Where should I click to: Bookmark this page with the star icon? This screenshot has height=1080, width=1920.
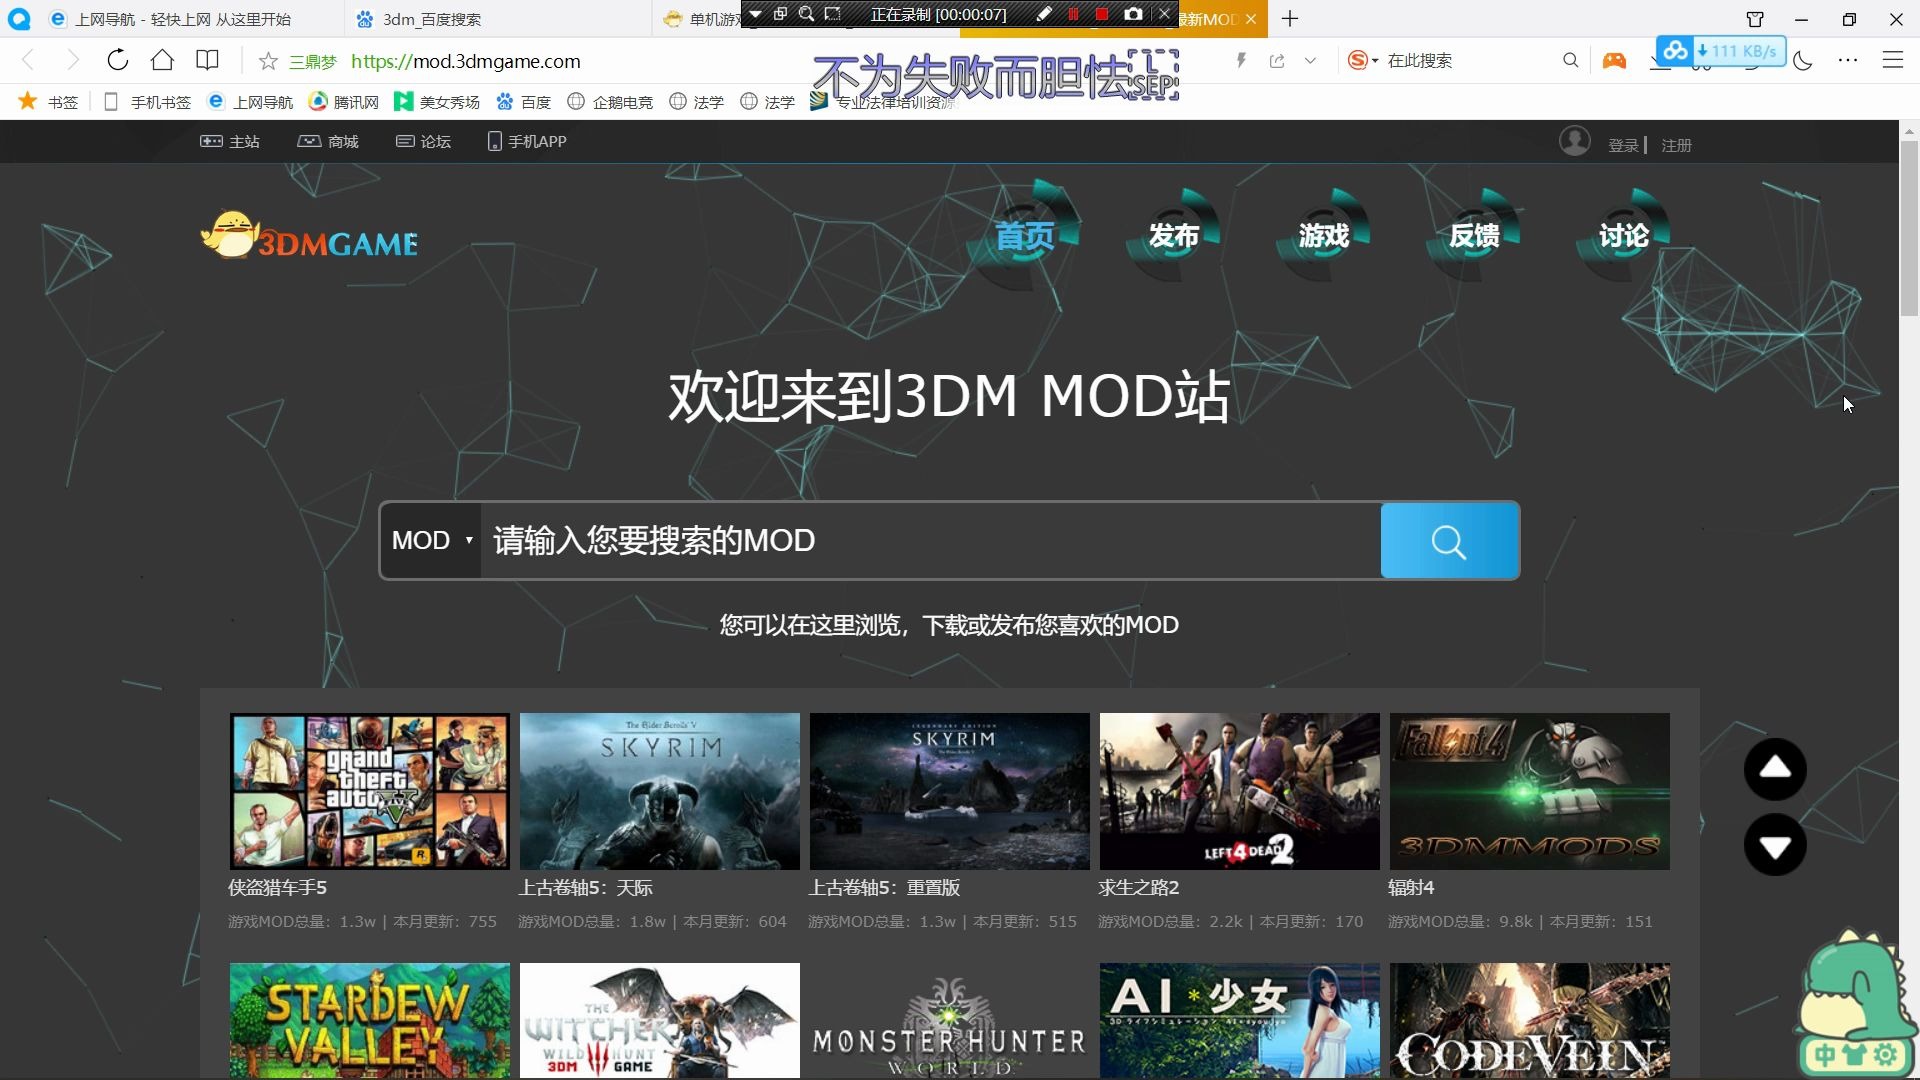tap(268, 61)
